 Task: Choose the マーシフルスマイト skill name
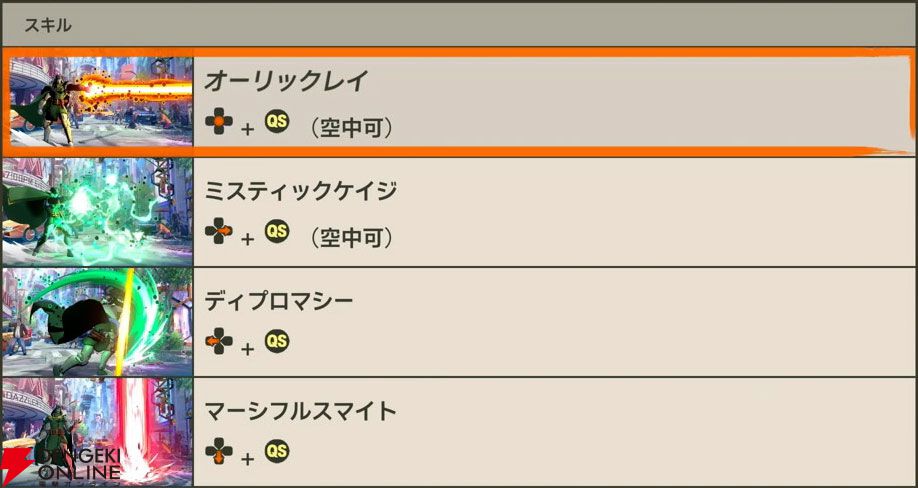(300, 412)
